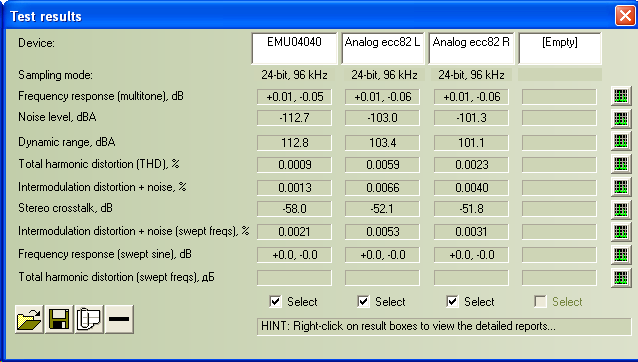This screenshot has width=638, height=362.
Task: Click the copy/report pages icon
Action: pos(89,319)
